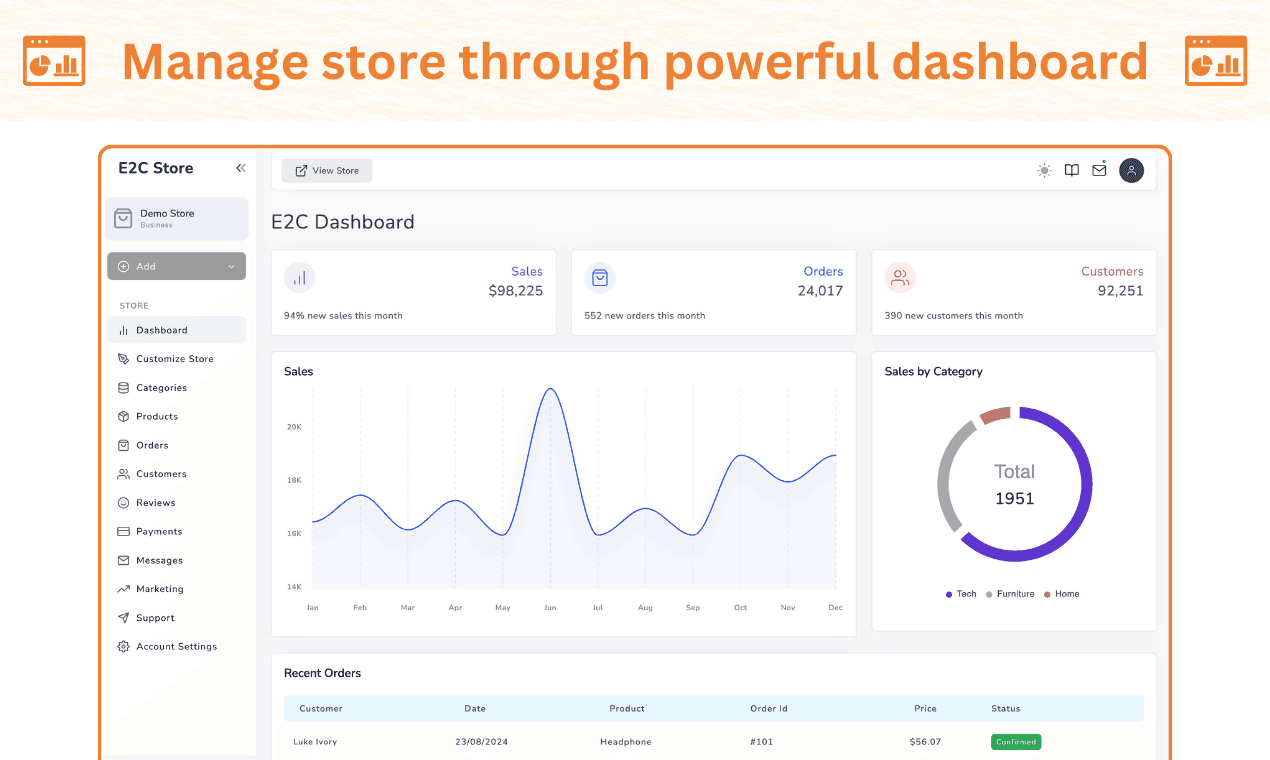Select the Marketing sidebar icon
This screenshot has height=760, width=1270.
[123, 589]
